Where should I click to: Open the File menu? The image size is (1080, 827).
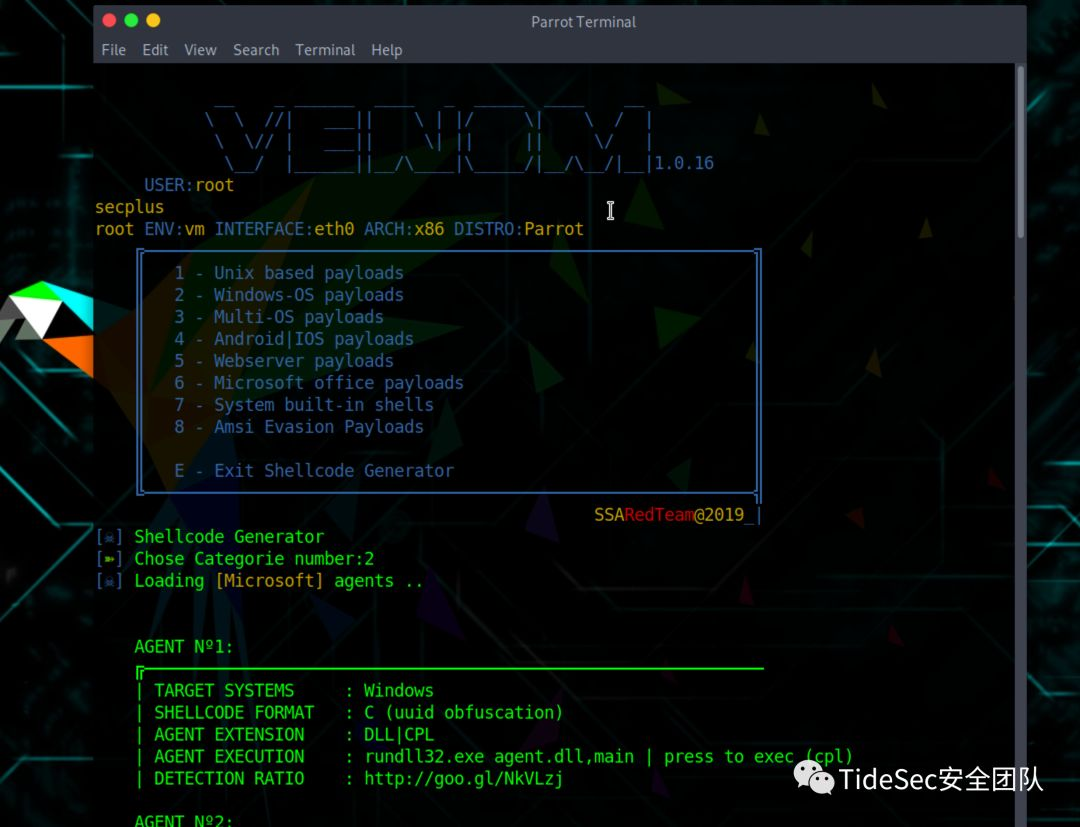(113, 50)
